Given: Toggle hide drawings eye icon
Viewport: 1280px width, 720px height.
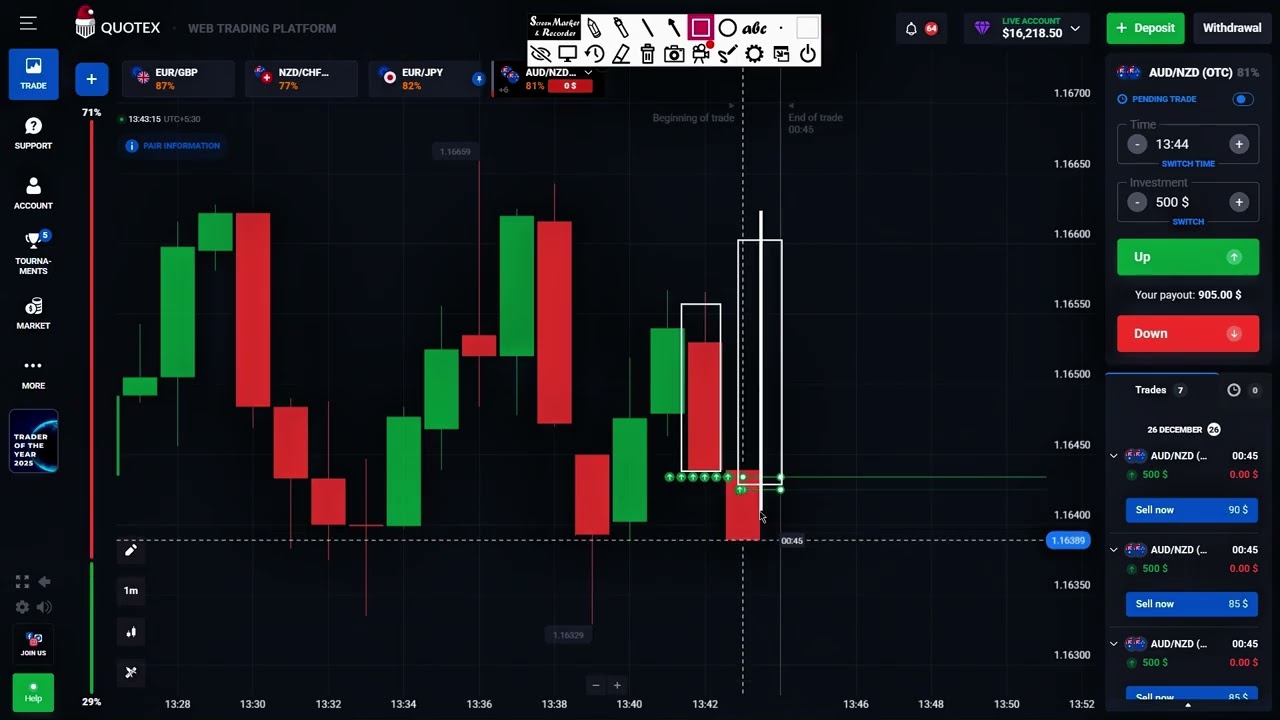Looking at the screenshot, I should point(540,54).
